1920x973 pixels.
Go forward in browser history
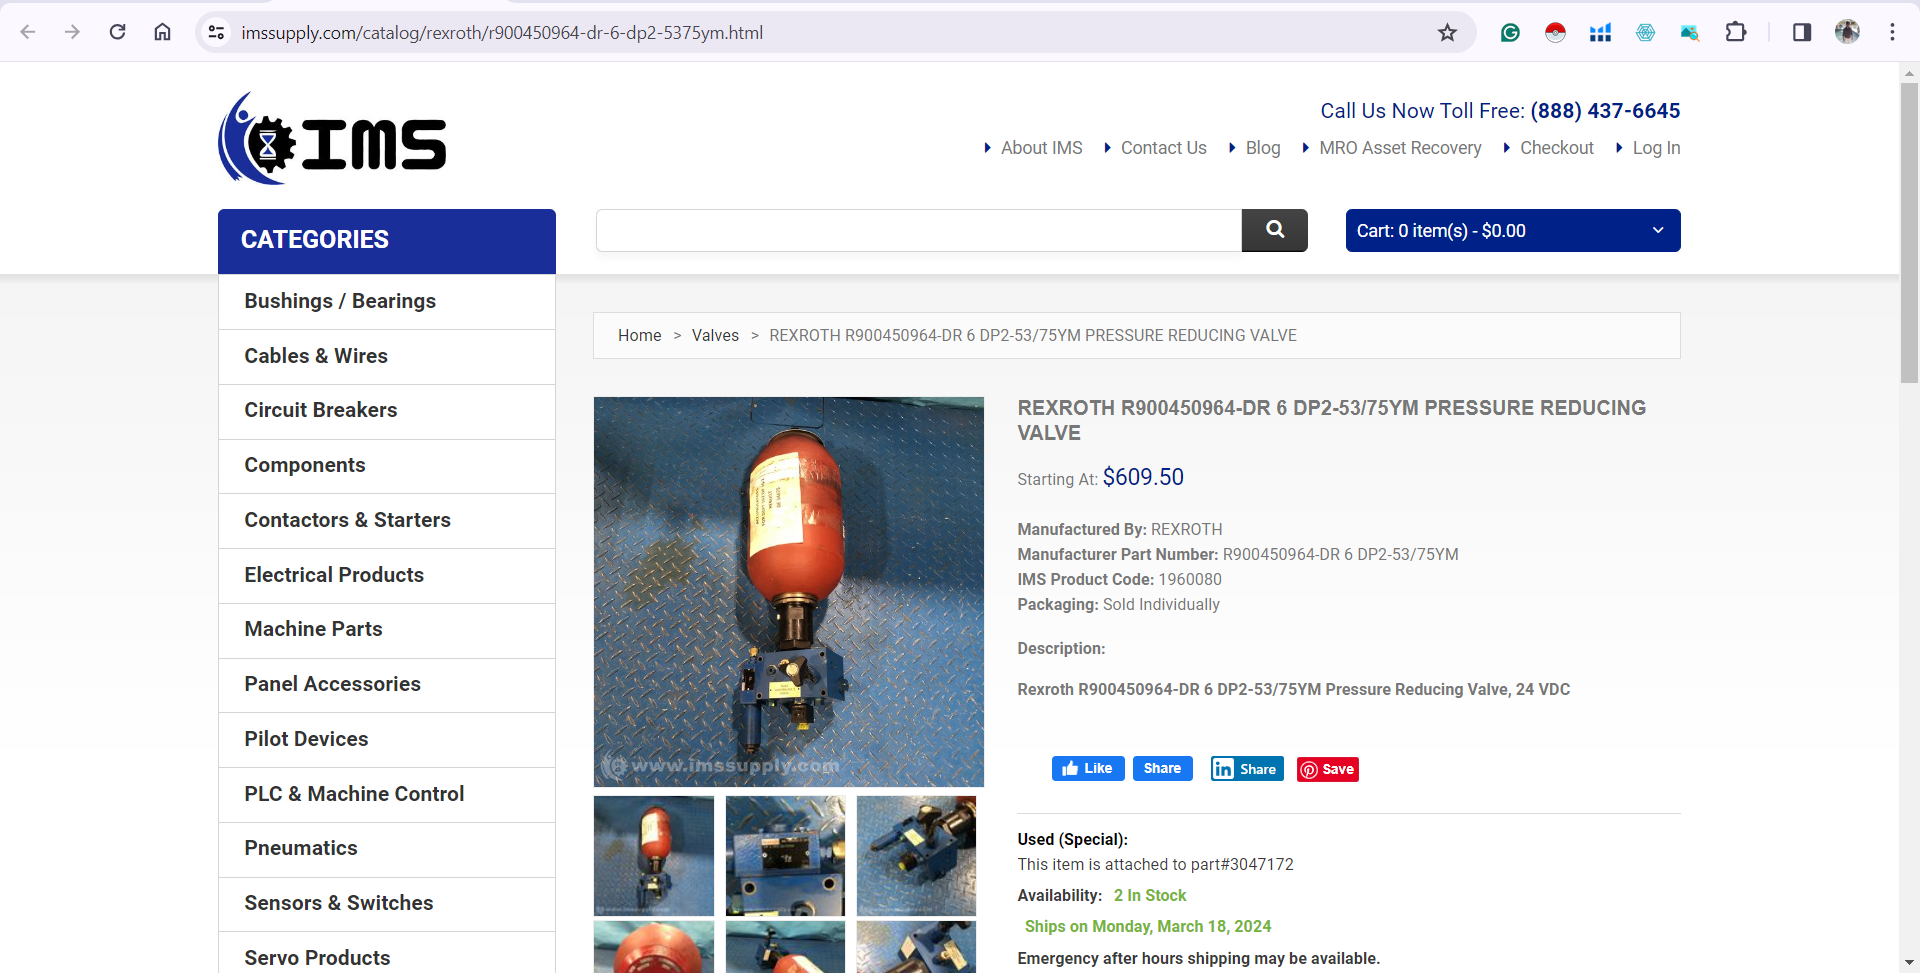(x=72, y=32)
